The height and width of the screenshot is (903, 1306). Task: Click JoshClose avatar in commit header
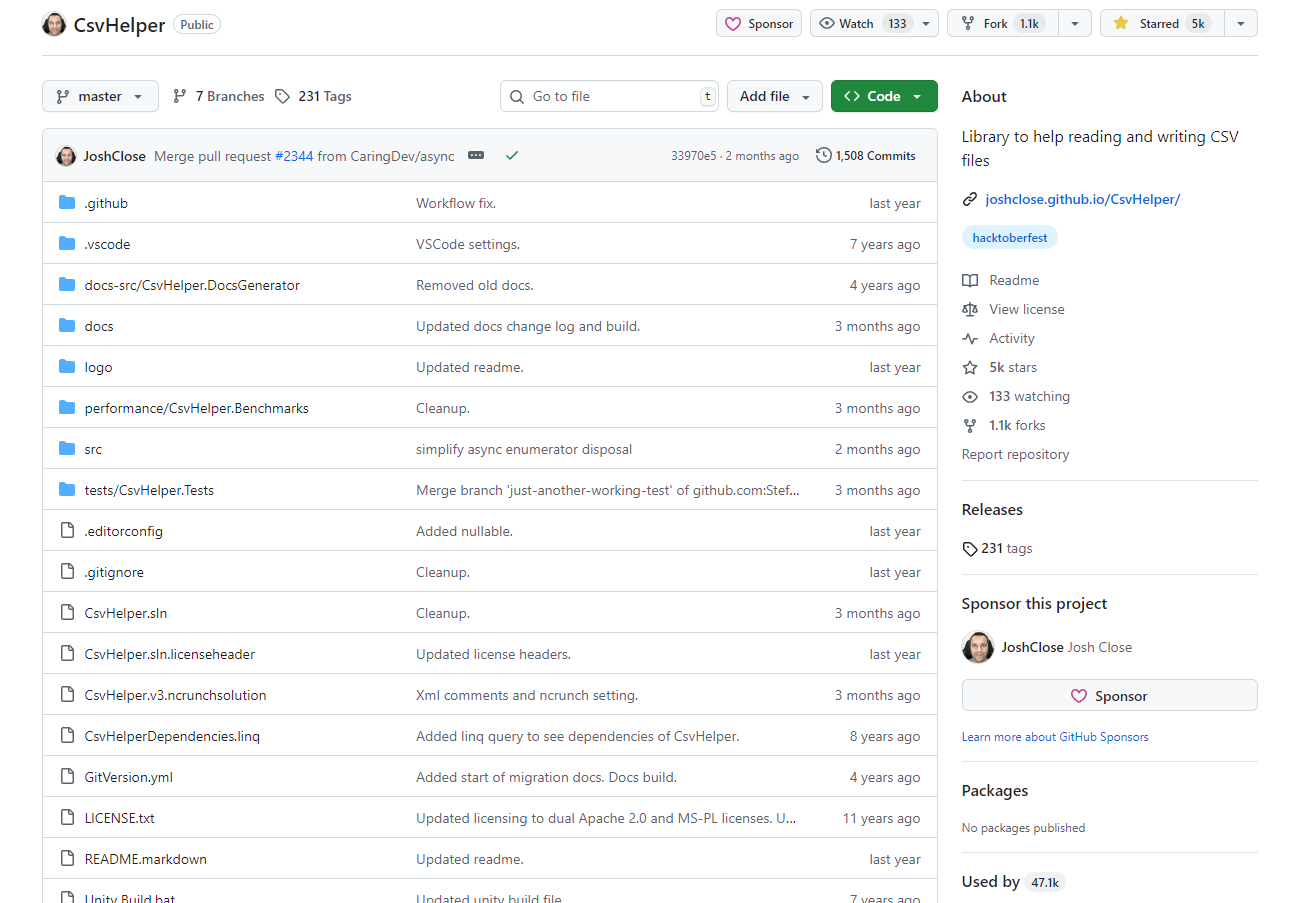click(66, 156)
